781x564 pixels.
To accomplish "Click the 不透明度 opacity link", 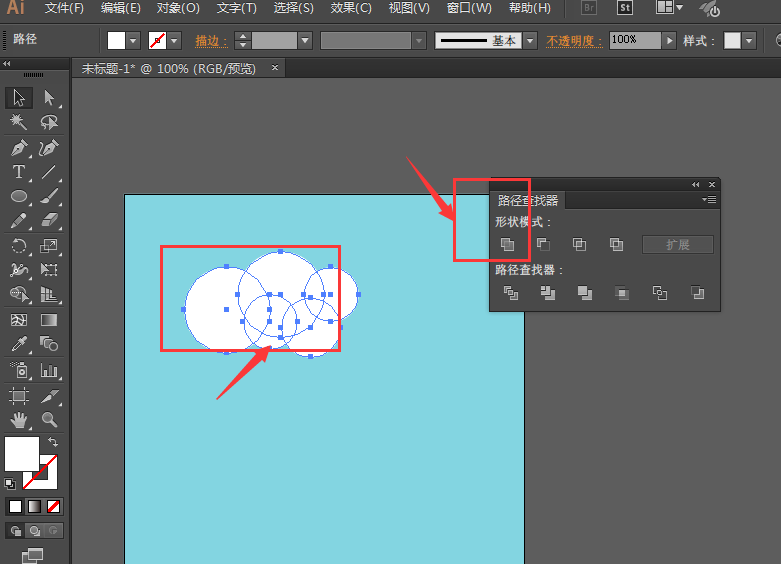I will (573, 40).
